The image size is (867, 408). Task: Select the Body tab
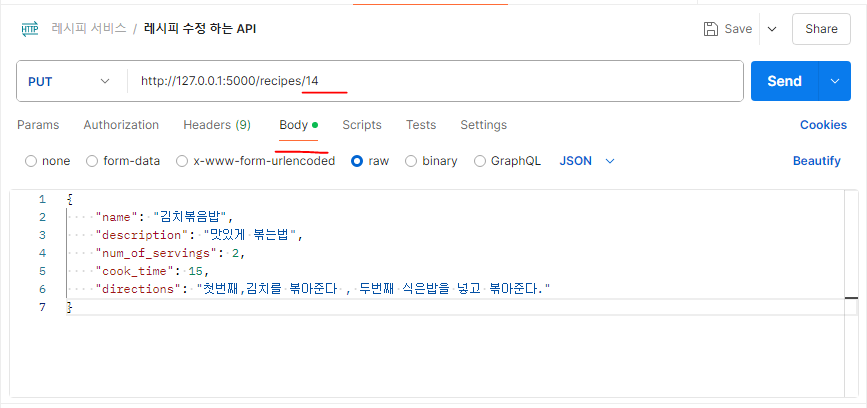click(x=299, y=125)
